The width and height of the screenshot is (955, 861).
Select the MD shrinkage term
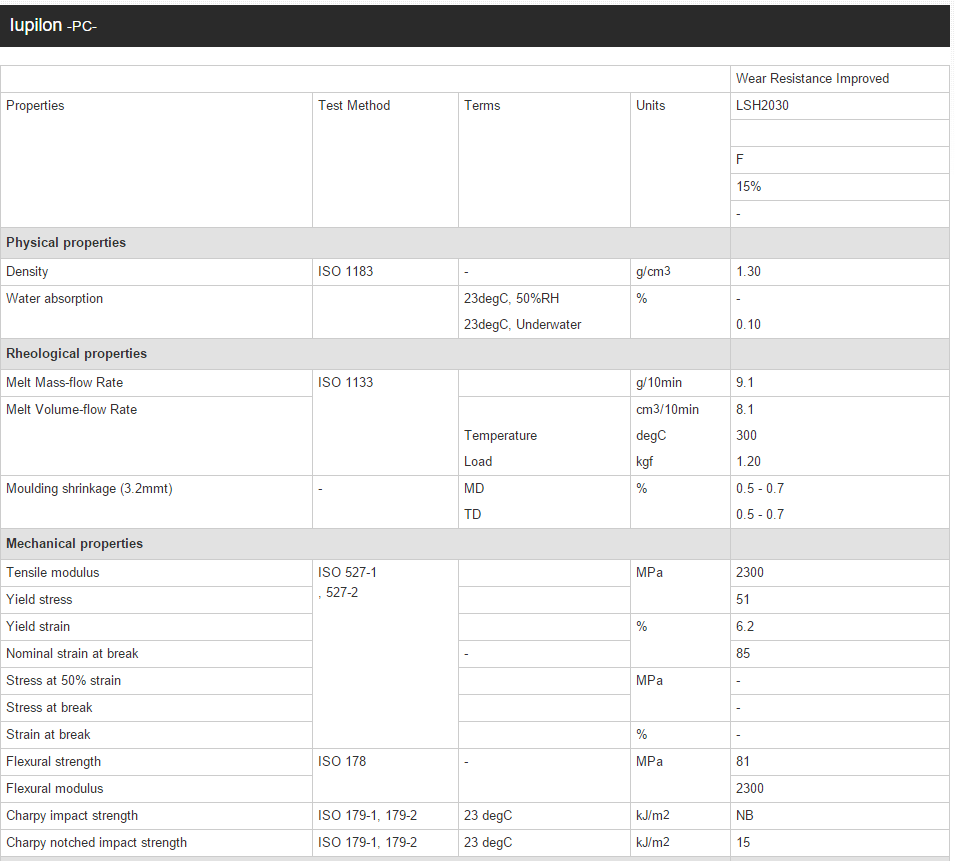point(474,488)
